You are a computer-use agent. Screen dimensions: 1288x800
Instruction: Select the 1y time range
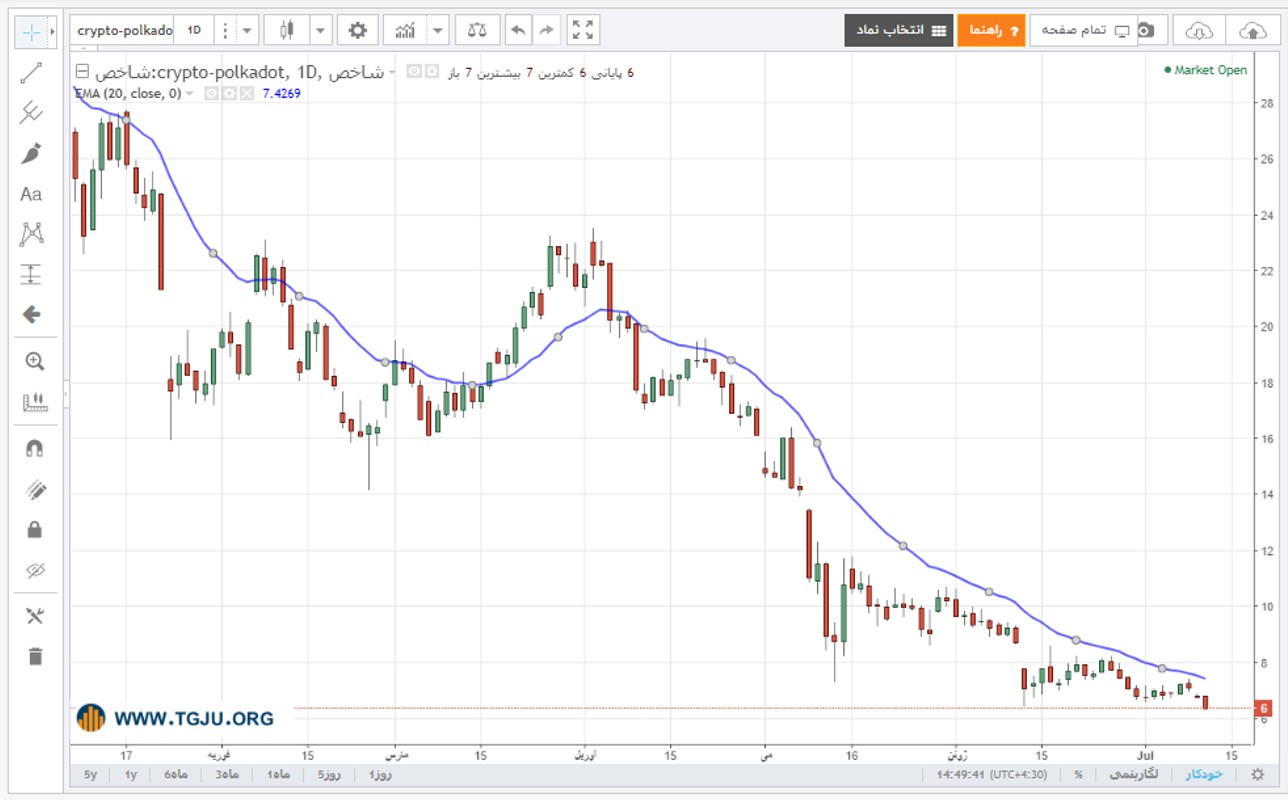click(x=130, y=775)
